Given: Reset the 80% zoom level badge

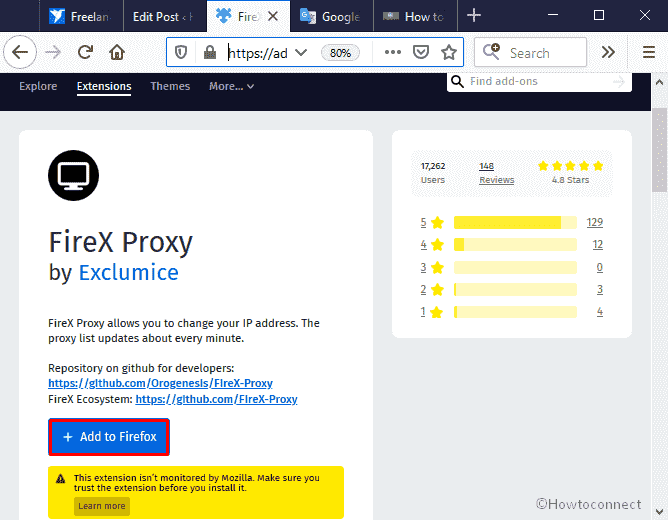Looking at the screenshot, I should click(340, 52).
